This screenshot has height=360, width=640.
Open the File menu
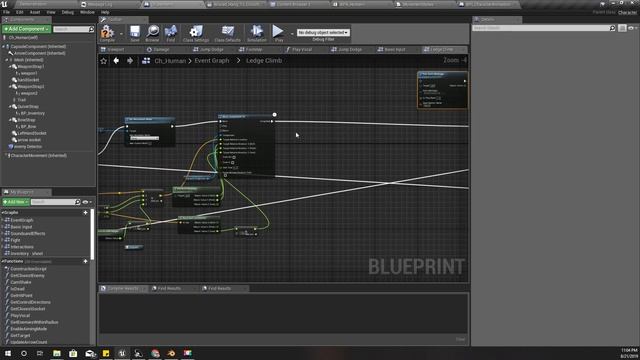pos(7,12)
